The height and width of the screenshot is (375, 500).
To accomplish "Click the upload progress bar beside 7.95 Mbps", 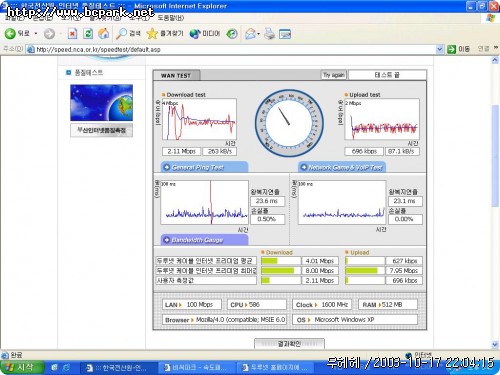I will (365, 271).
